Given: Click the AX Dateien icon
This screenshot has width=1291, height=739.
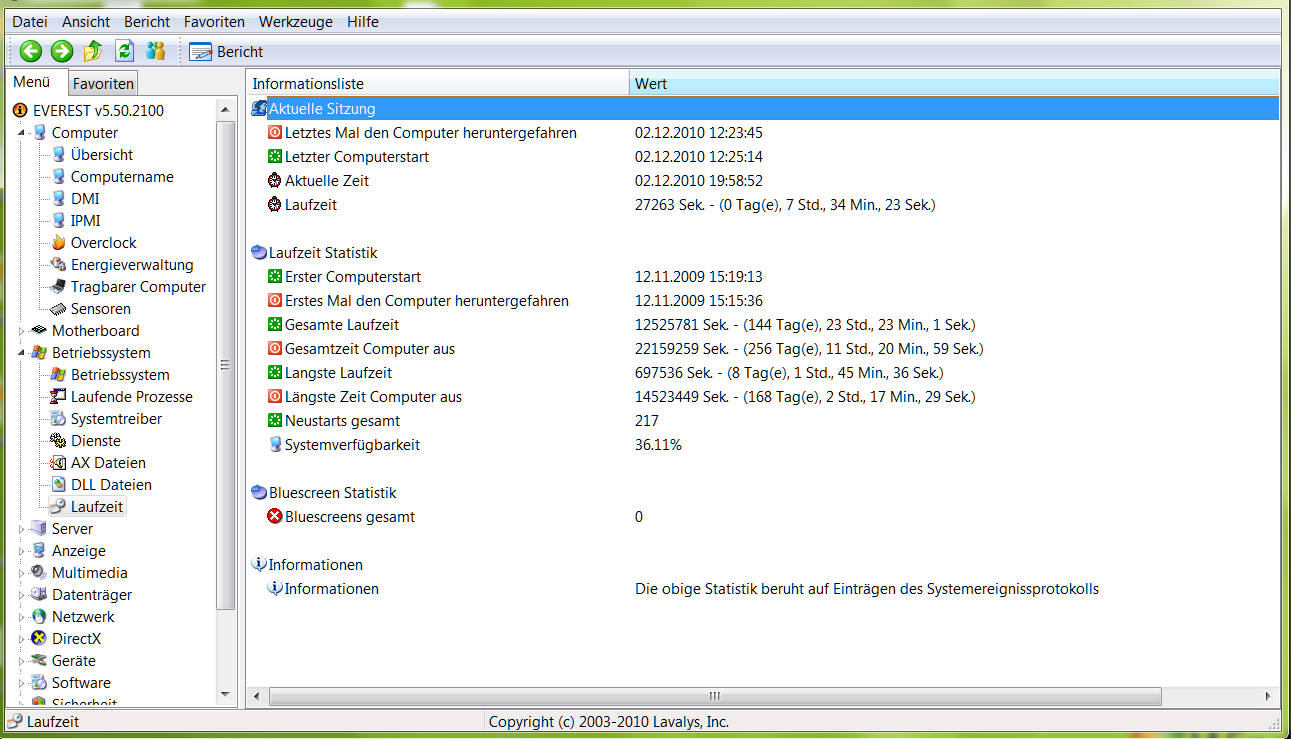Looking at the screenshot, I should point(59,463).
